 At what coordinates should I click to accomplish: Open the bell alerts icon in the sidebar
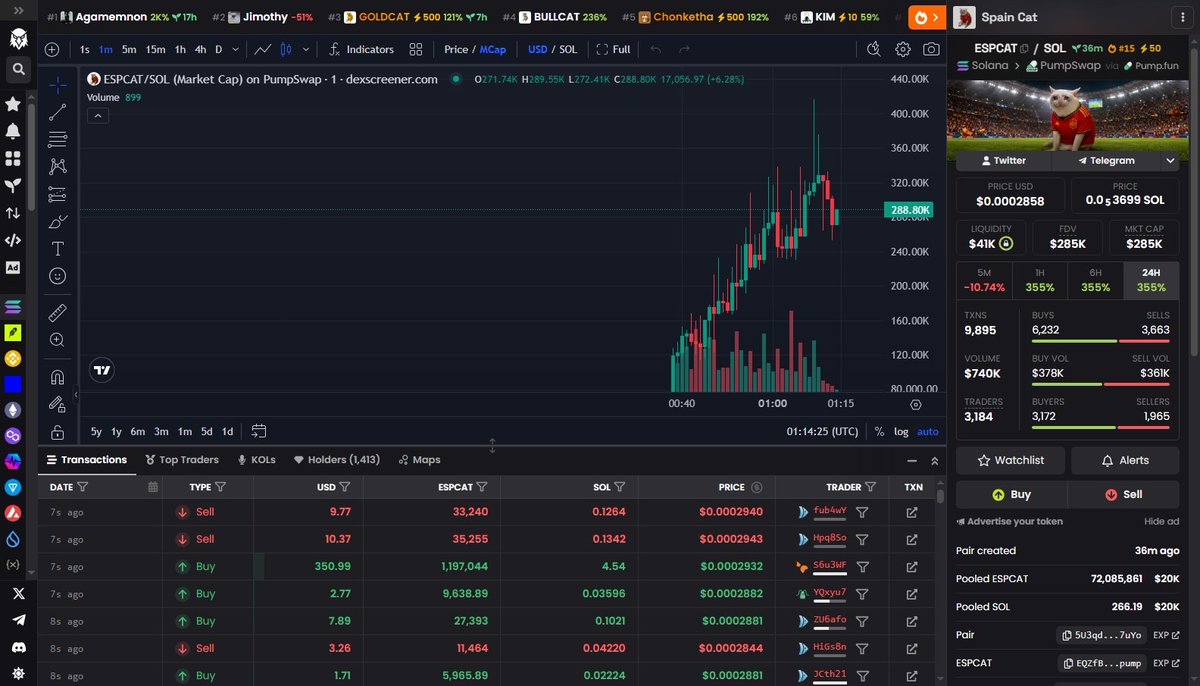(13, 131)
